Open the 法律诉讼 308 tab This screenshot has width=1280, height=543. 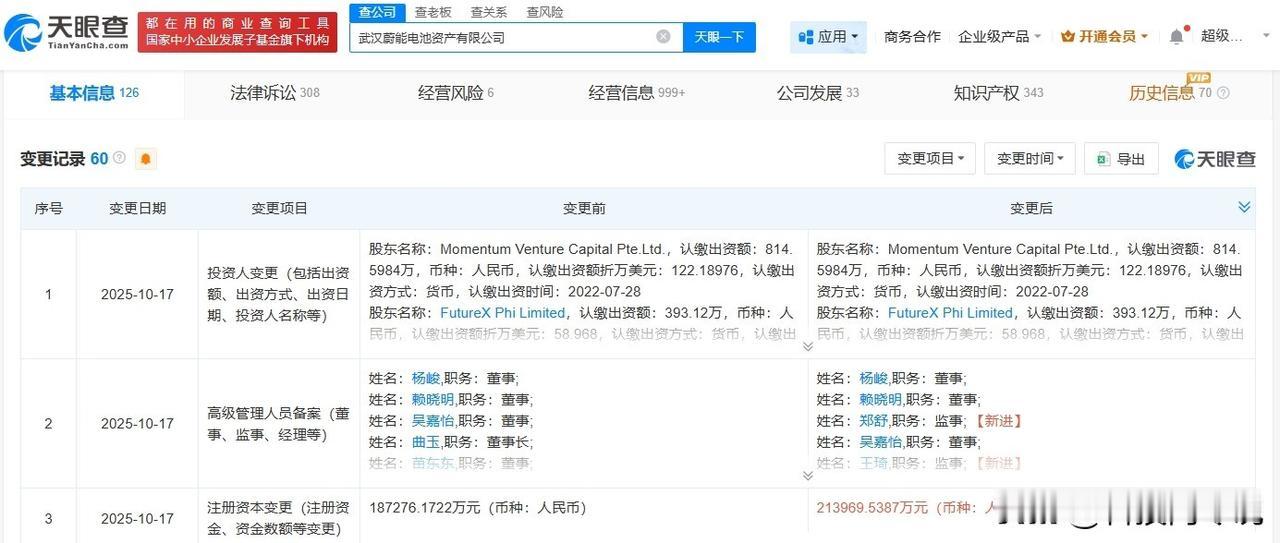pos(275,93)
